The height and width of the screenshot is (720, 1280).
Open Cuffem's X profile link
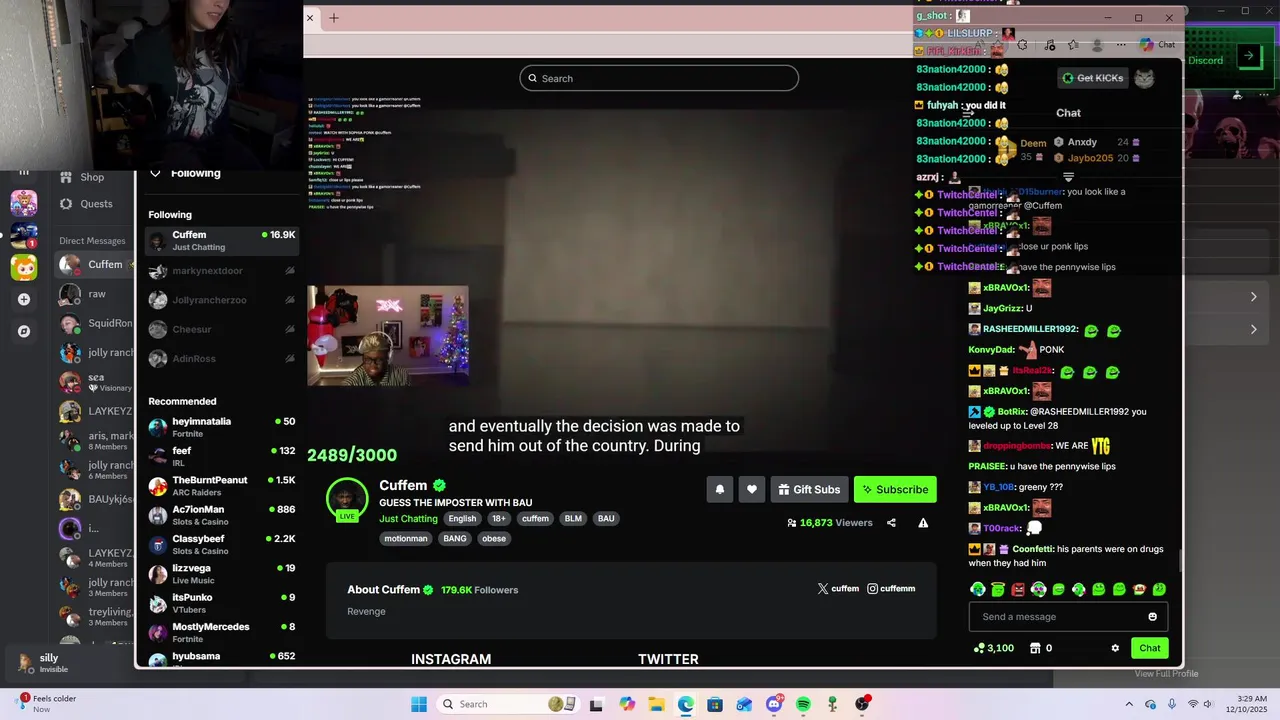(838, 589)
